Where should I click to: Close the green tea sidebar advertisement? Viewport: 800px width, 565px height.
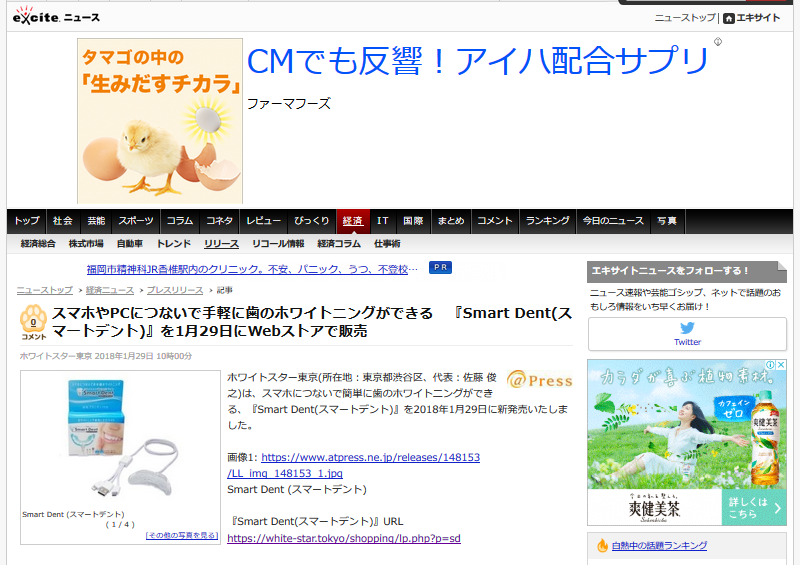pos(781,365)
